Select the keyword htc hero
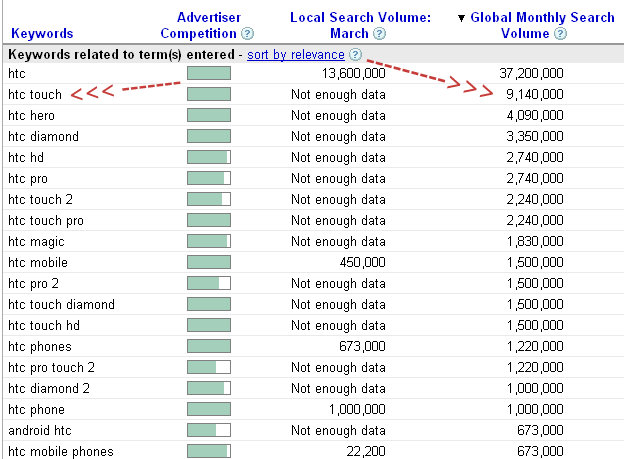Screen dimensions: 624x459 click(x=31, y=115)
